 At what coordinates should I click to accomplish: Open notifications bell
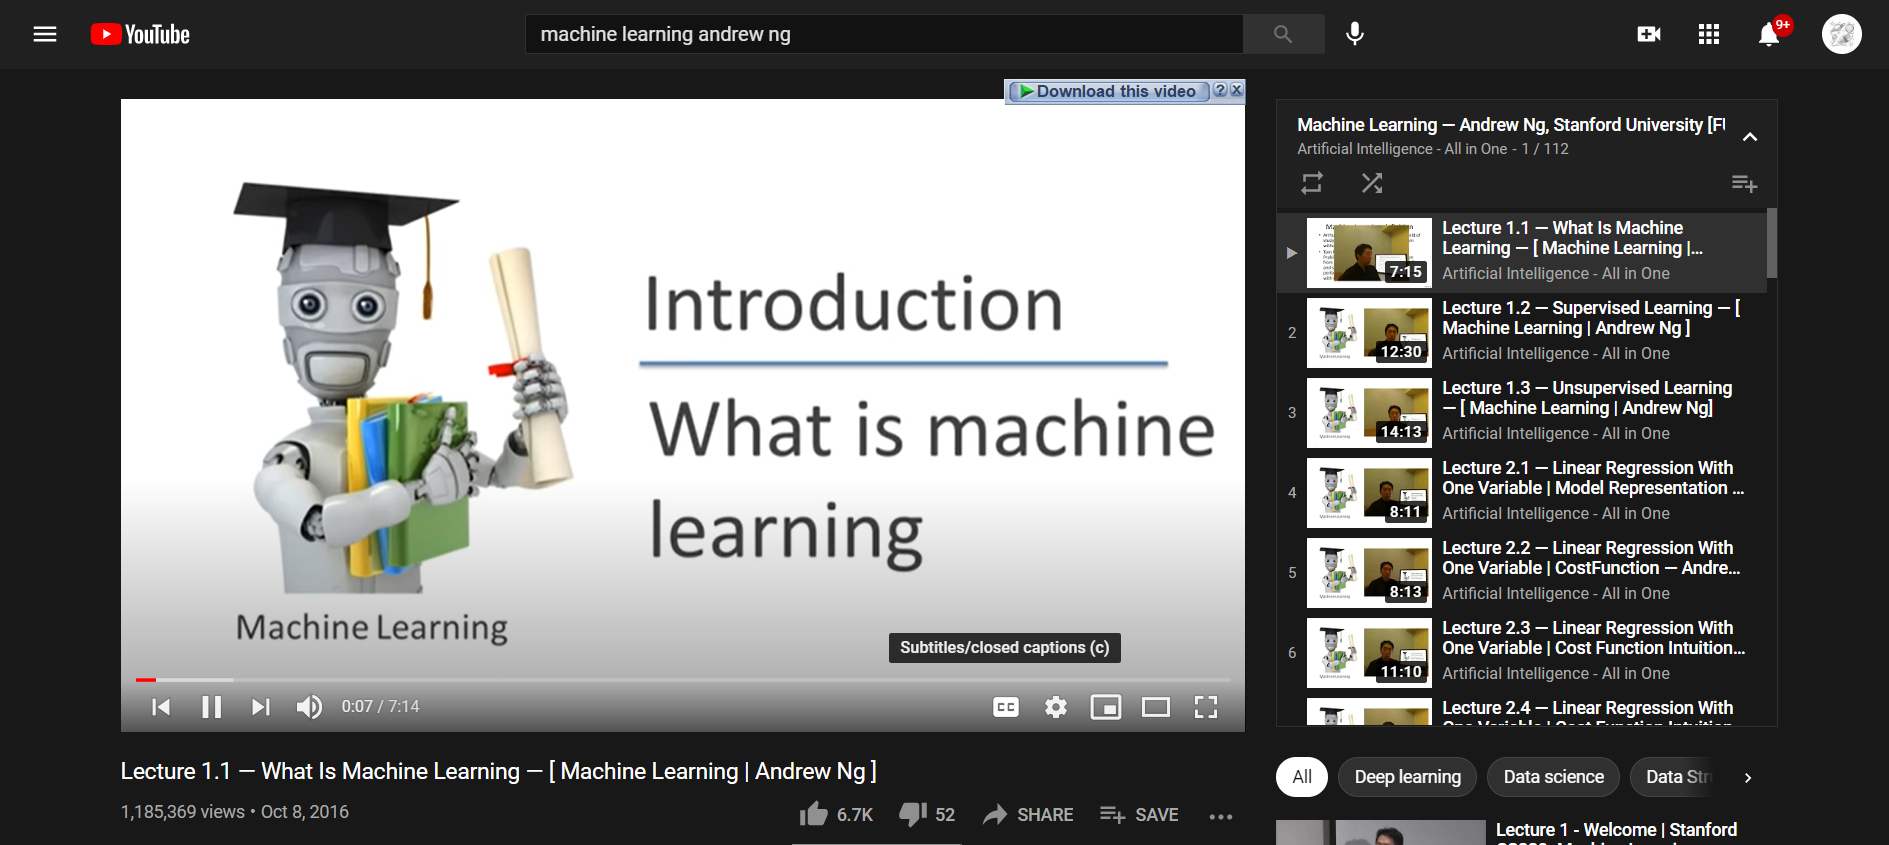point(1769,34)
